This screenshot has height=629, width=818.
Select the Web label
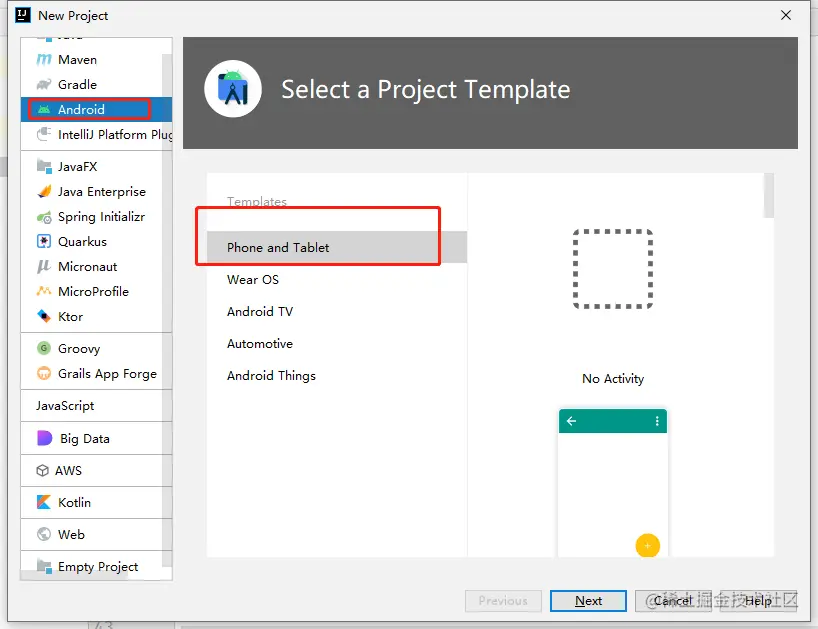coord(71,534)
